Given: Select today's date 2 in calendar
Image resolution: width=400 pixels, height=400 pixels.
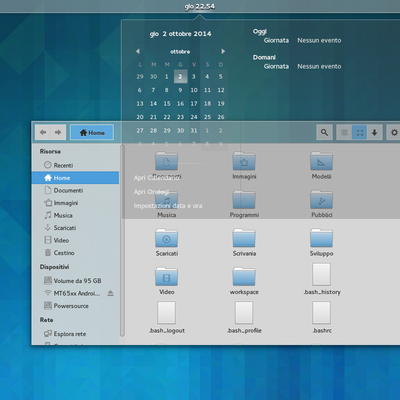Looking at the screenshot, I should tap(180, 77).
